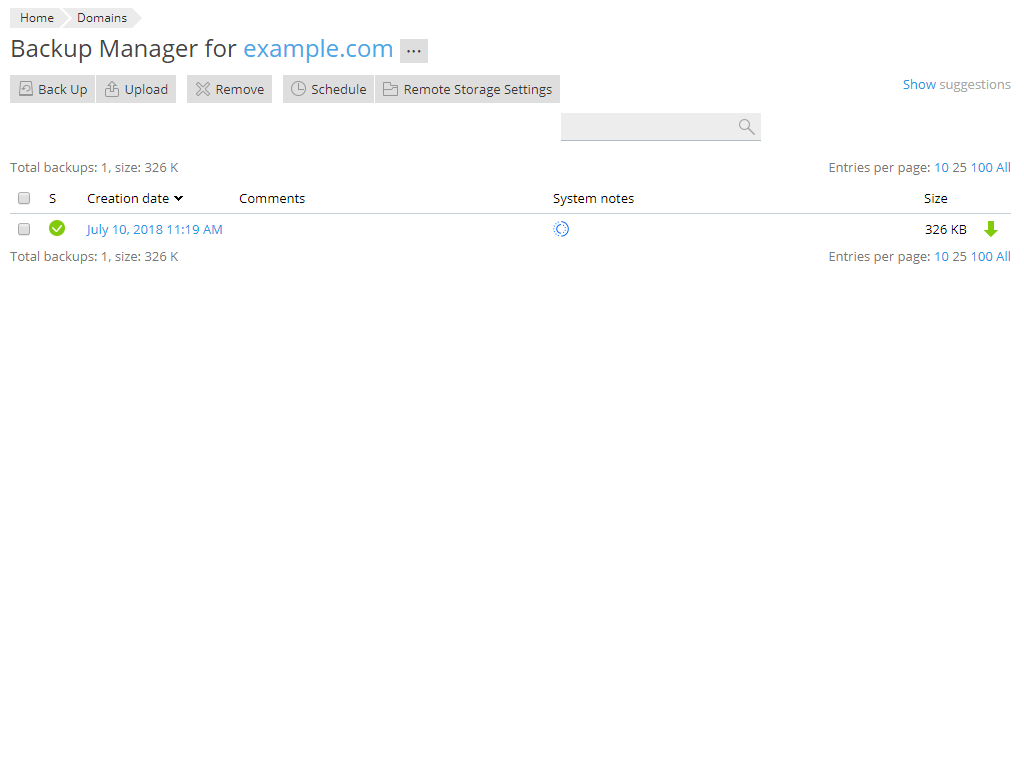Check the select-all checkbox in the table header
1024x768 pixels.
[23, 198]
